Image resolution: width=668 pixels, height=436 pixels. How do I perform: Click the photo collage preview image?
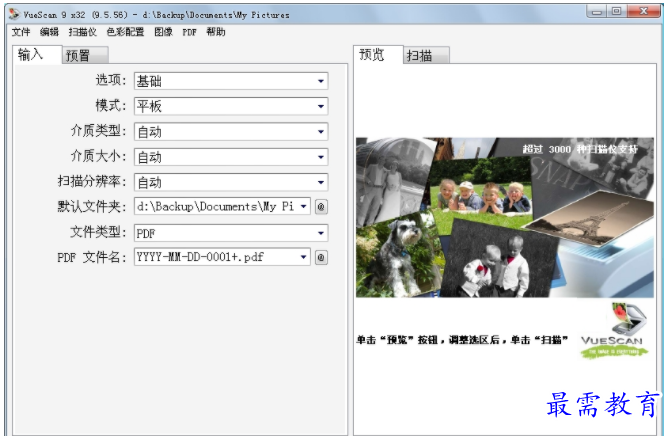505,217
